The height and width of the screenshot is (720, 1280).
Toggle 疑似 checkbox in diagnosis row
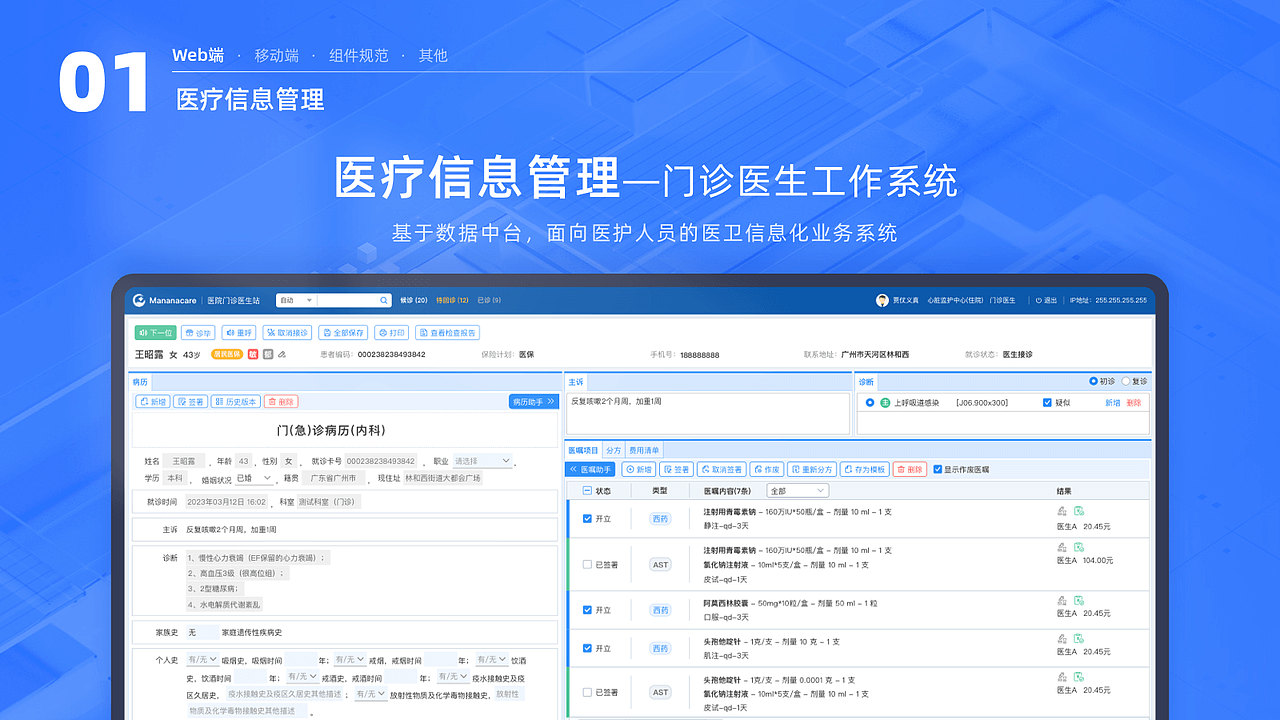1047,402
